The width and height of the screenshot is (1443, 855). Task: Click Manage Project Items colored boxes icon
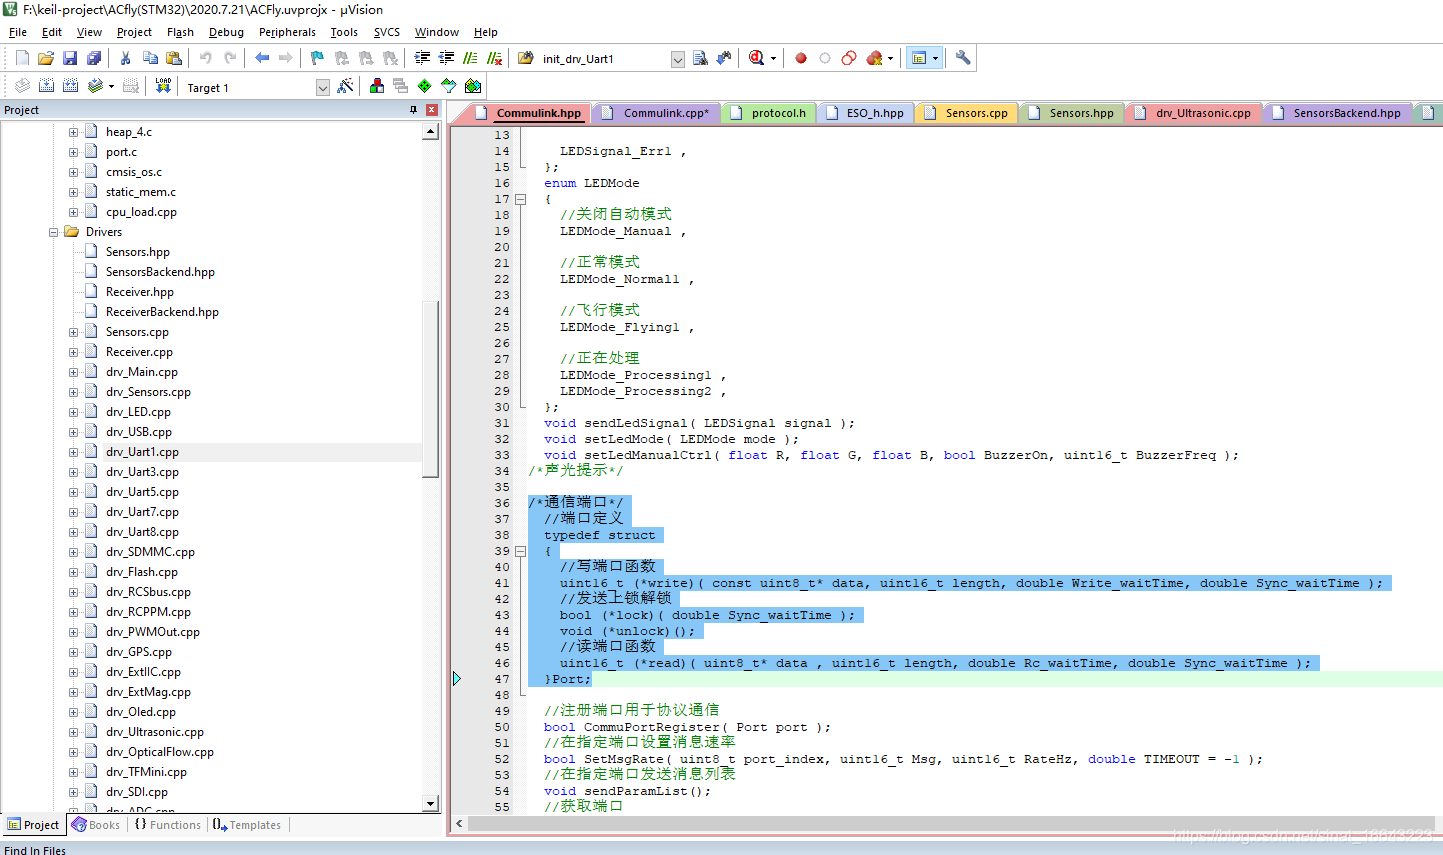click(x=377, y=87)
